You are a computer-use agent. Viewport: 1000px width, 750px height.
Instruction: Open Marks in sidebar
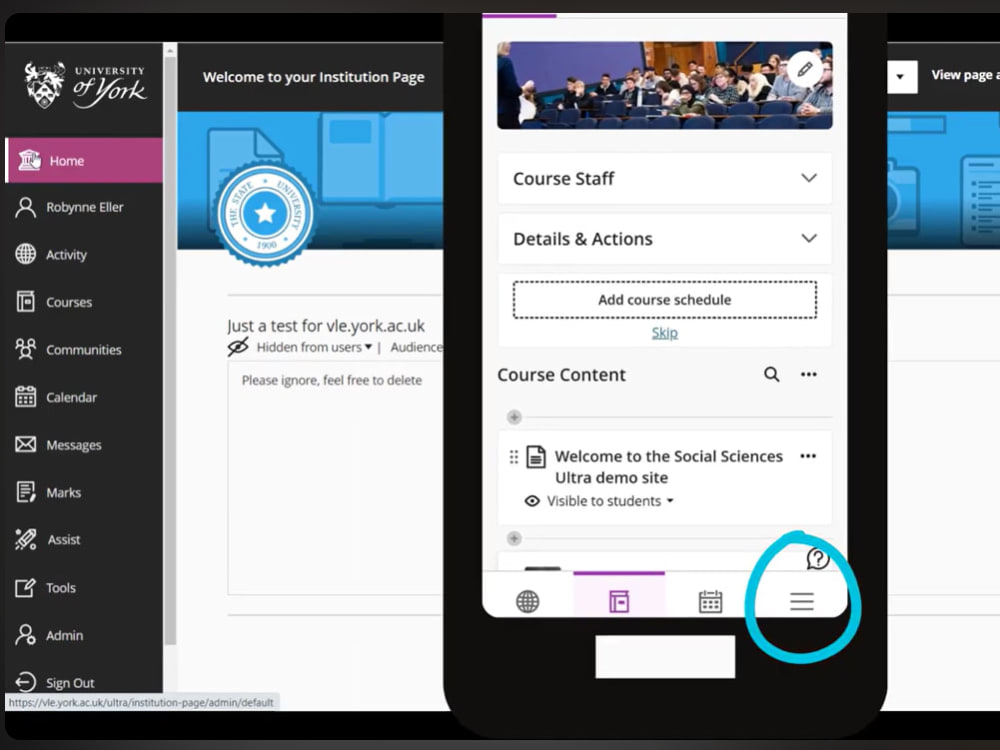point(84,492)
